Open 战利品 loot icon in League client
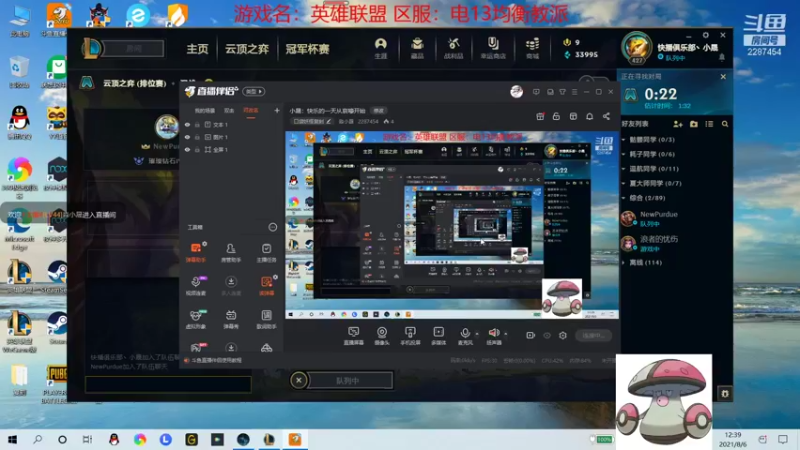This screenshot has width=800, height=450. point(453,48)
